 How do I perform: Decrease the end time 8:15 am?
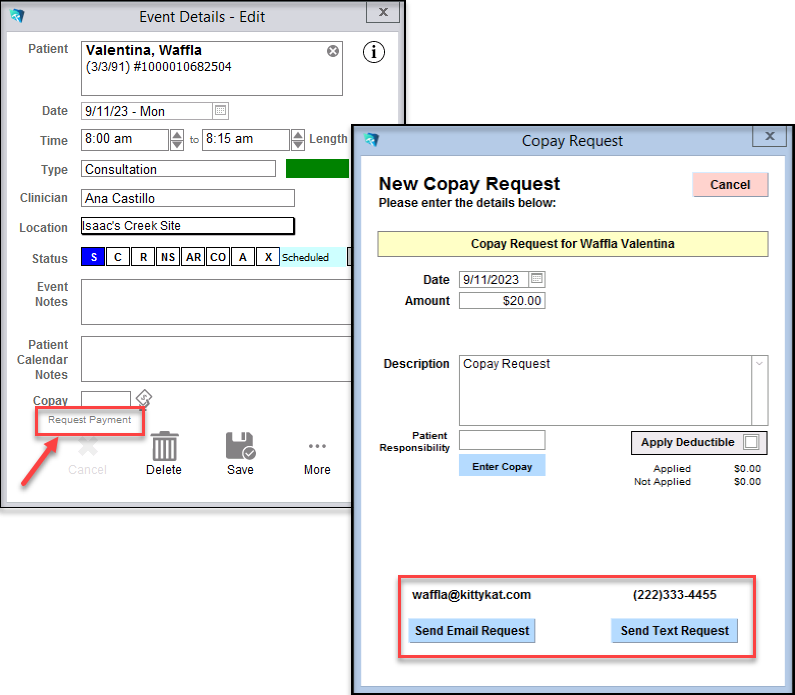[x=298, y=145]
